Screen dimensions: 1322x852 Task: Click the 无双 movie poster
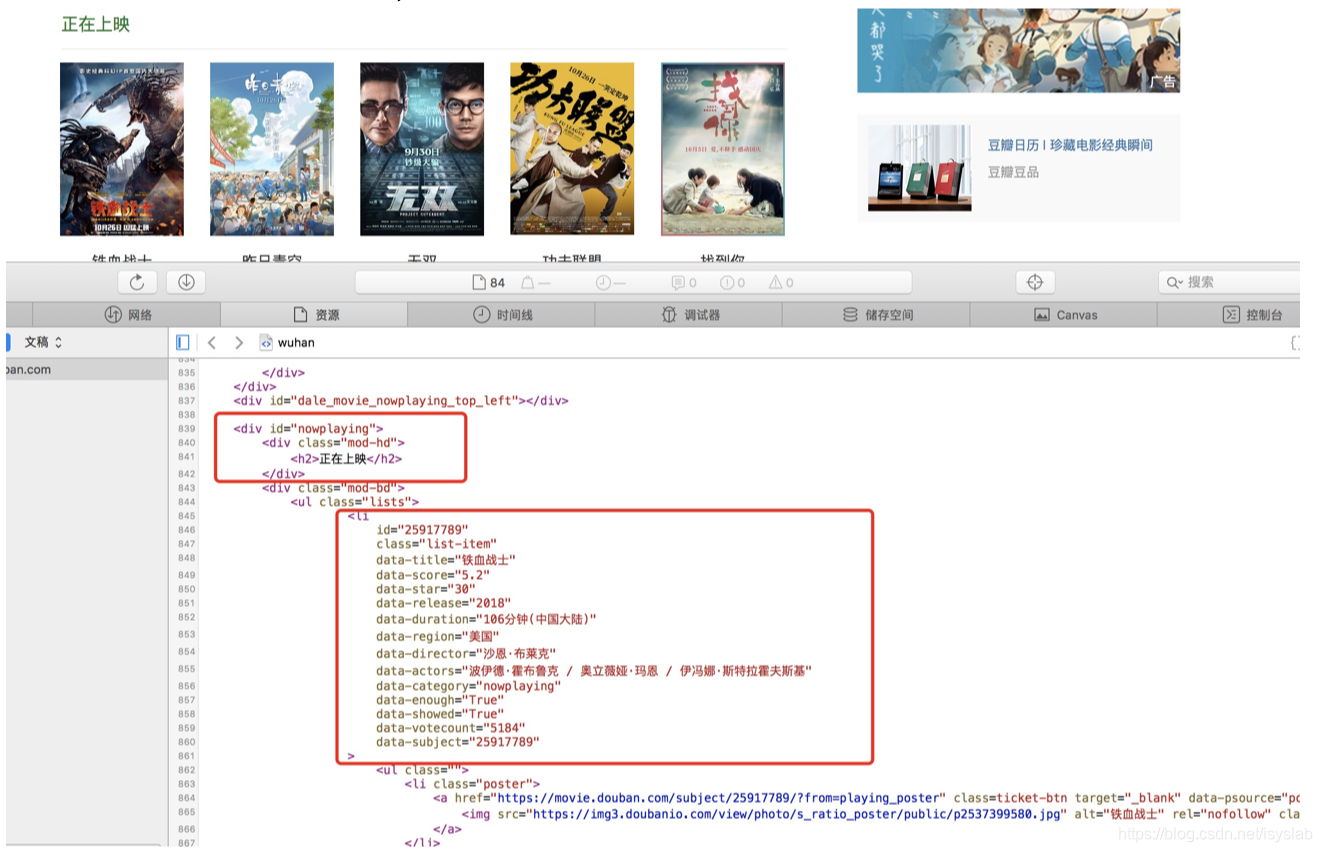click(x=422, y=149)
